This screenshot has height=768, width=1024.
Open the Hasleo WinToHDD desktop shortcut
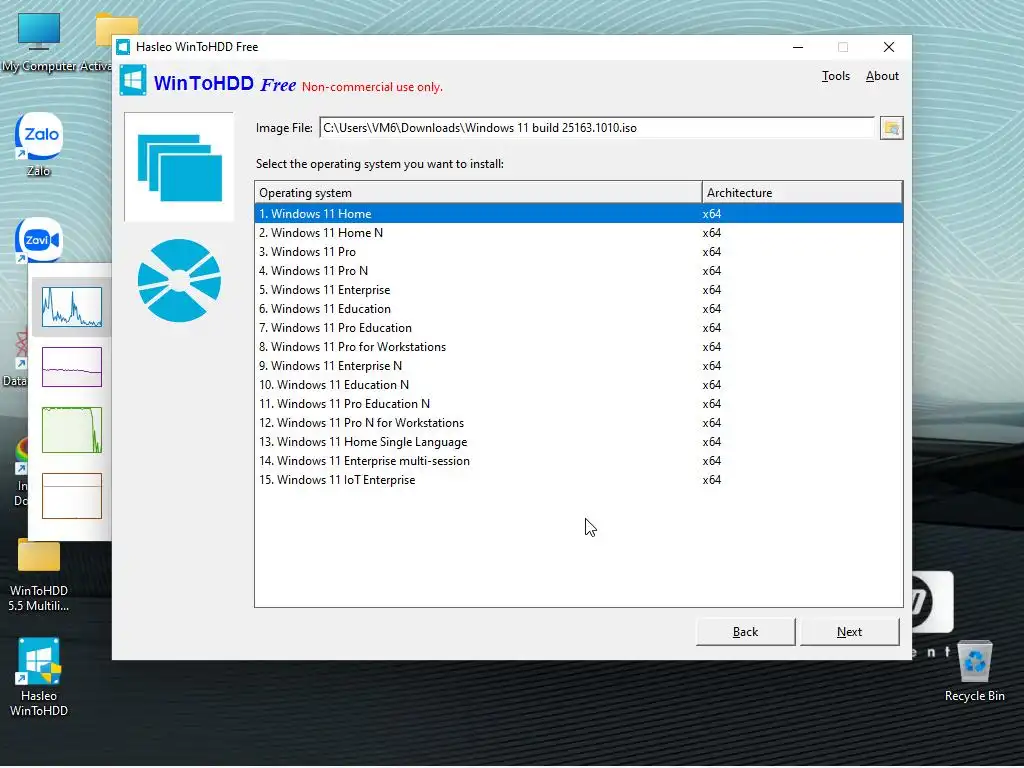(x=39, y=677)
